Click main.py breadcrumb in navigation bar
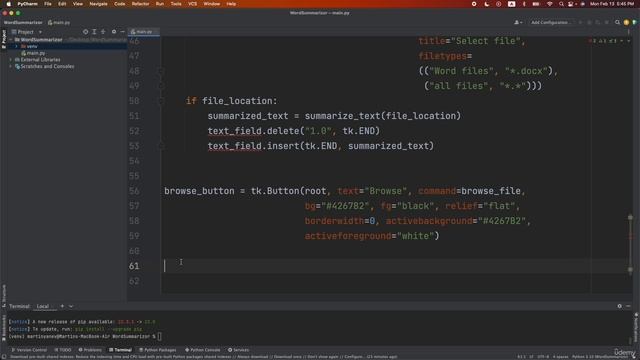The image size is (640, 360). coord(59,22)
